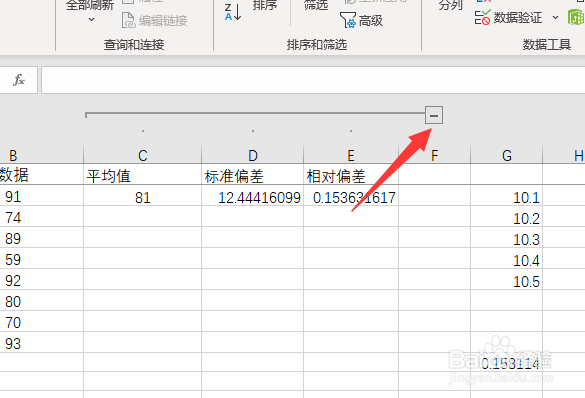The height and width of the screenshot is (398, 585).
Task: Collapse the column group with minus button
Action: pyautogui.click(x=434, y=115)
